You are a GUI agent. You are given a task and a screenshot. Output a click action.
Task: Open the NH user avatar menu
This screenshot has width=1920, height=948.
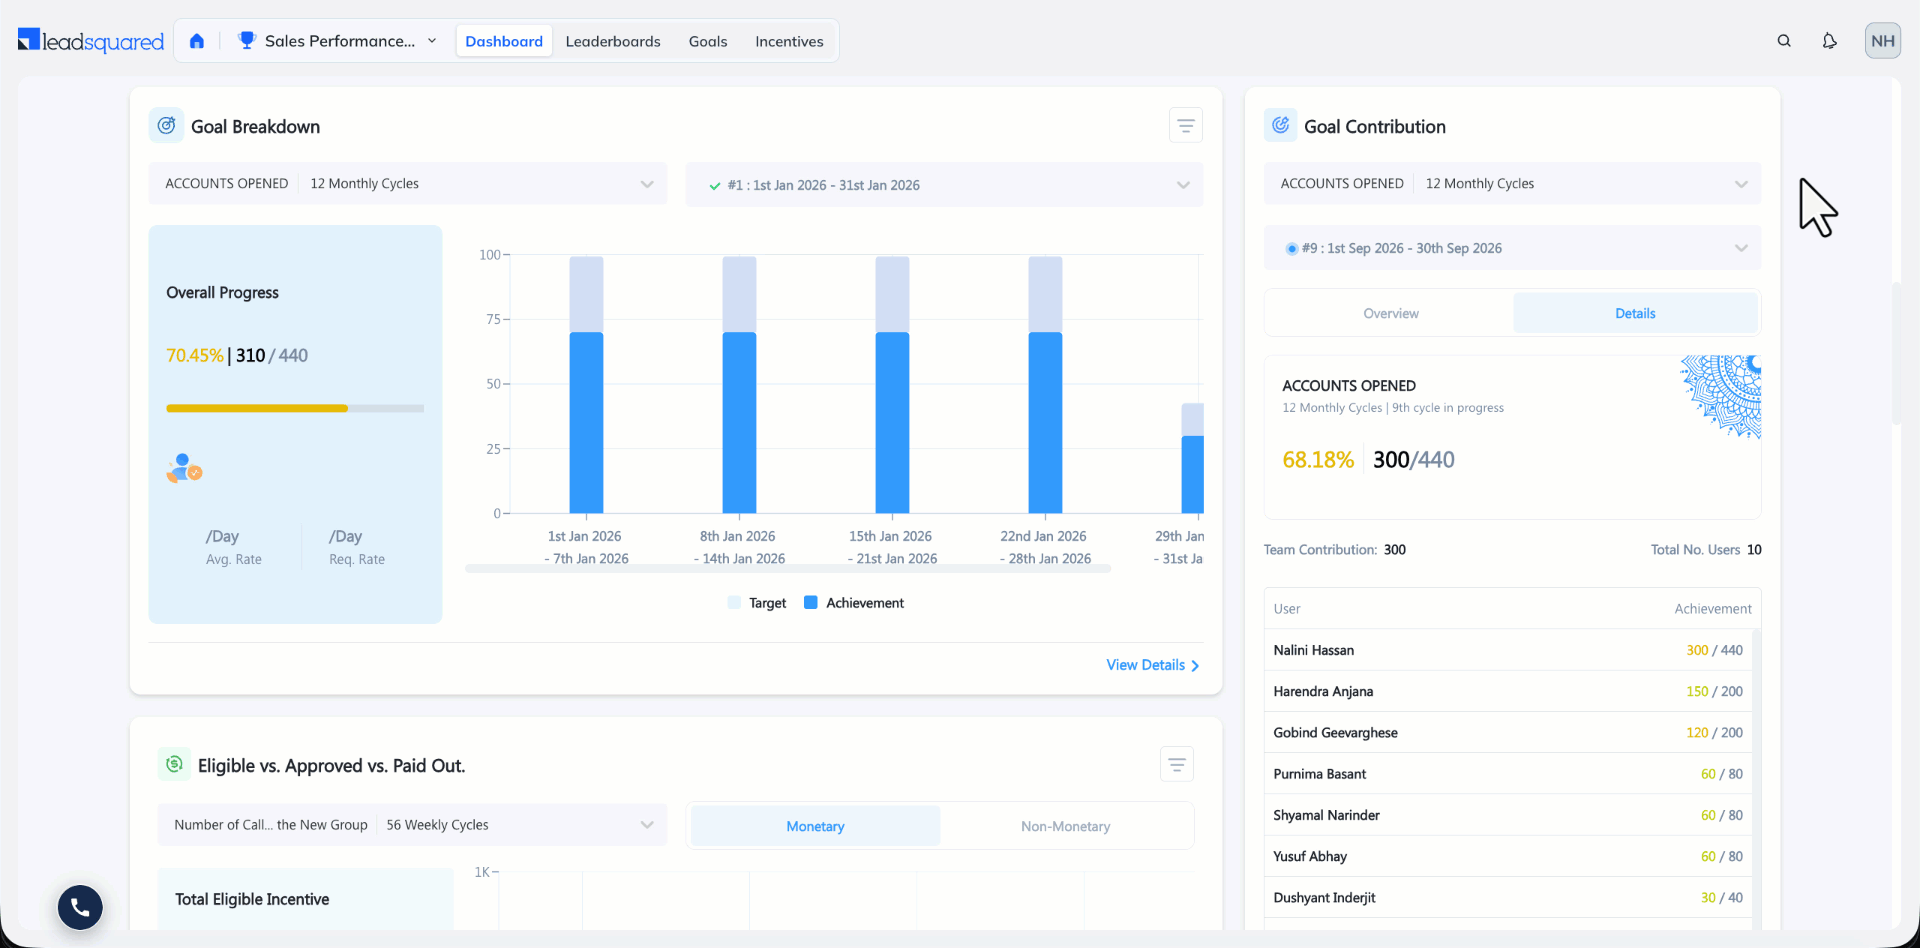1883,41
